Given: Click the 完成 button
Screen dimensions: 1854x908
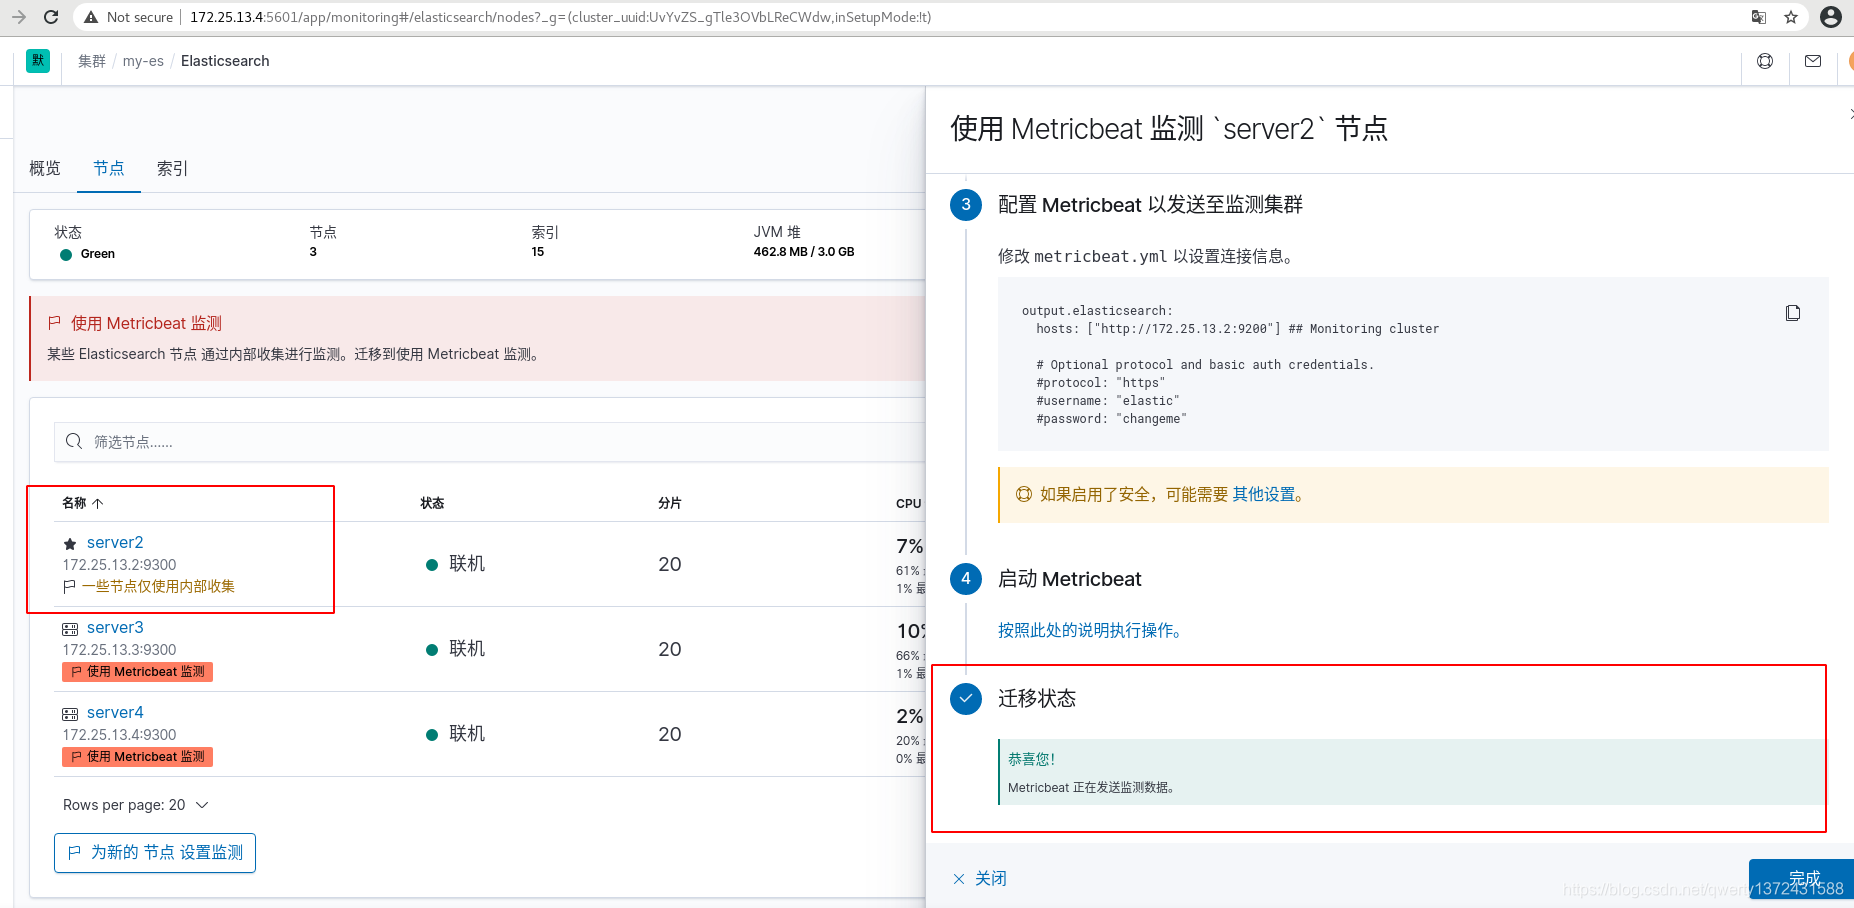Looking at the screenshot, I should pyautogui.click(x=1803, y=879).
